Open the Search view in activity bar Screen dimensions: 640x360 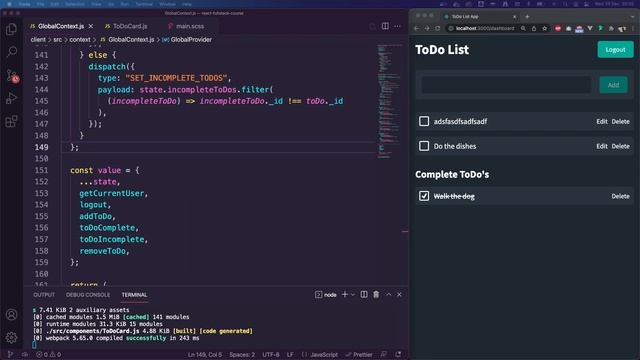pos(11,52)
